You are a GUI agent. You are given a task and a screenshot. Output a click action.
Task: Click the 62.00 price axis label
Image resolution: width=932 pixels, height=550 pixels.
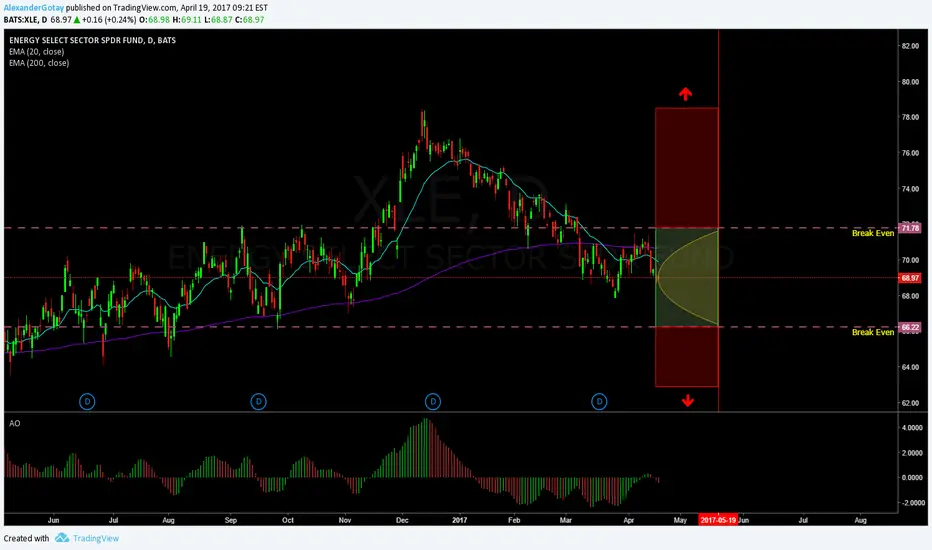pos(910,403)
